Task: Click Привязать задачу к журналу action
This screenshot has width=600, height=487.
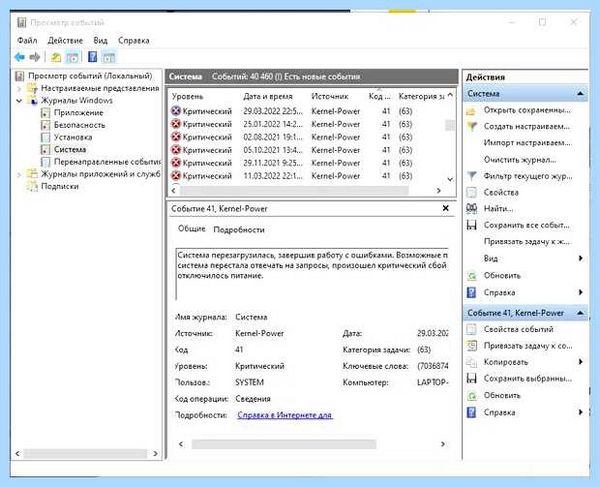Action: [x=527, y=242]
